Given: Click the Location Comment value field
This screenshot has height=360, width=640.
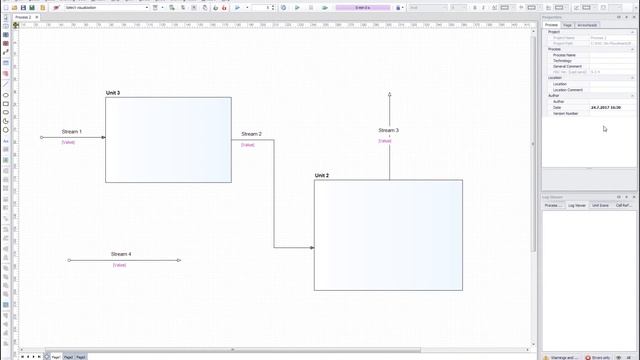Looking at the screenshot, I should (x=612, y=89).
